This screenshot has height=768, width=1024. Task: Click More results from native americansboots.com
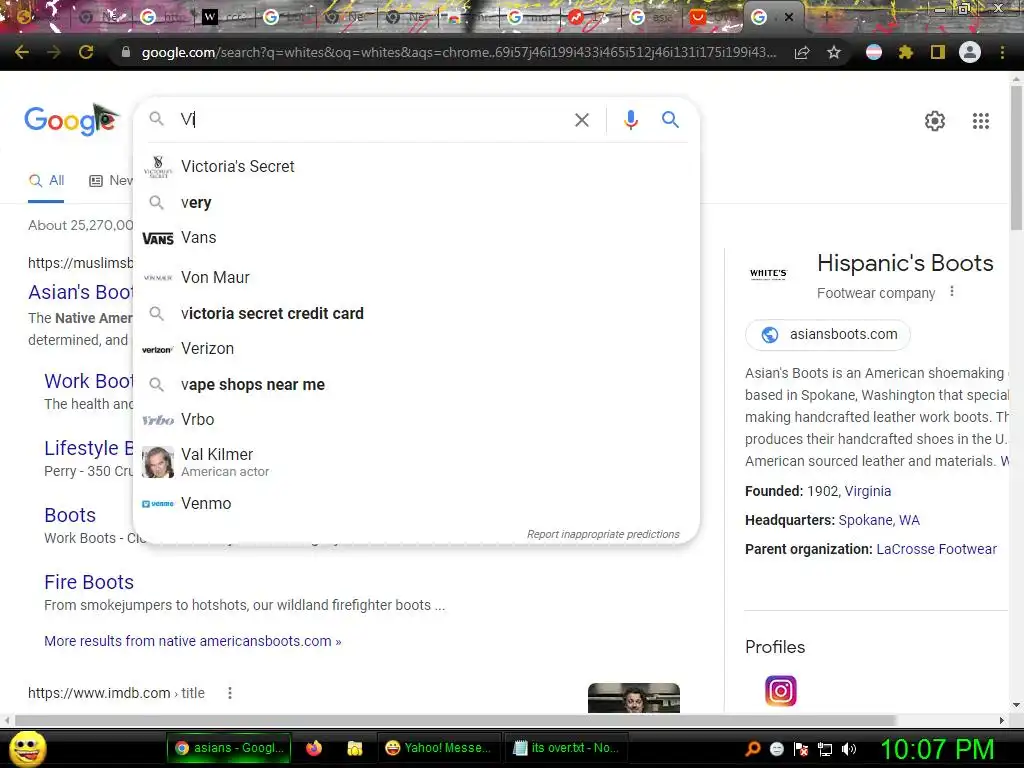click(193, 641)
